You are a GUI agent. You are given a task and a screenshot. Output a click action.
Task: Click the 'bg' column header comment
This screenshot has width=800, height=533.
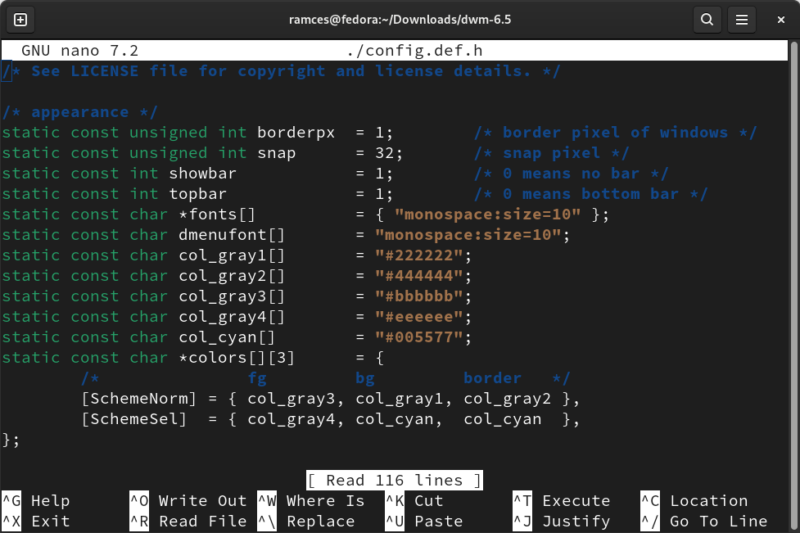point(365,378)
